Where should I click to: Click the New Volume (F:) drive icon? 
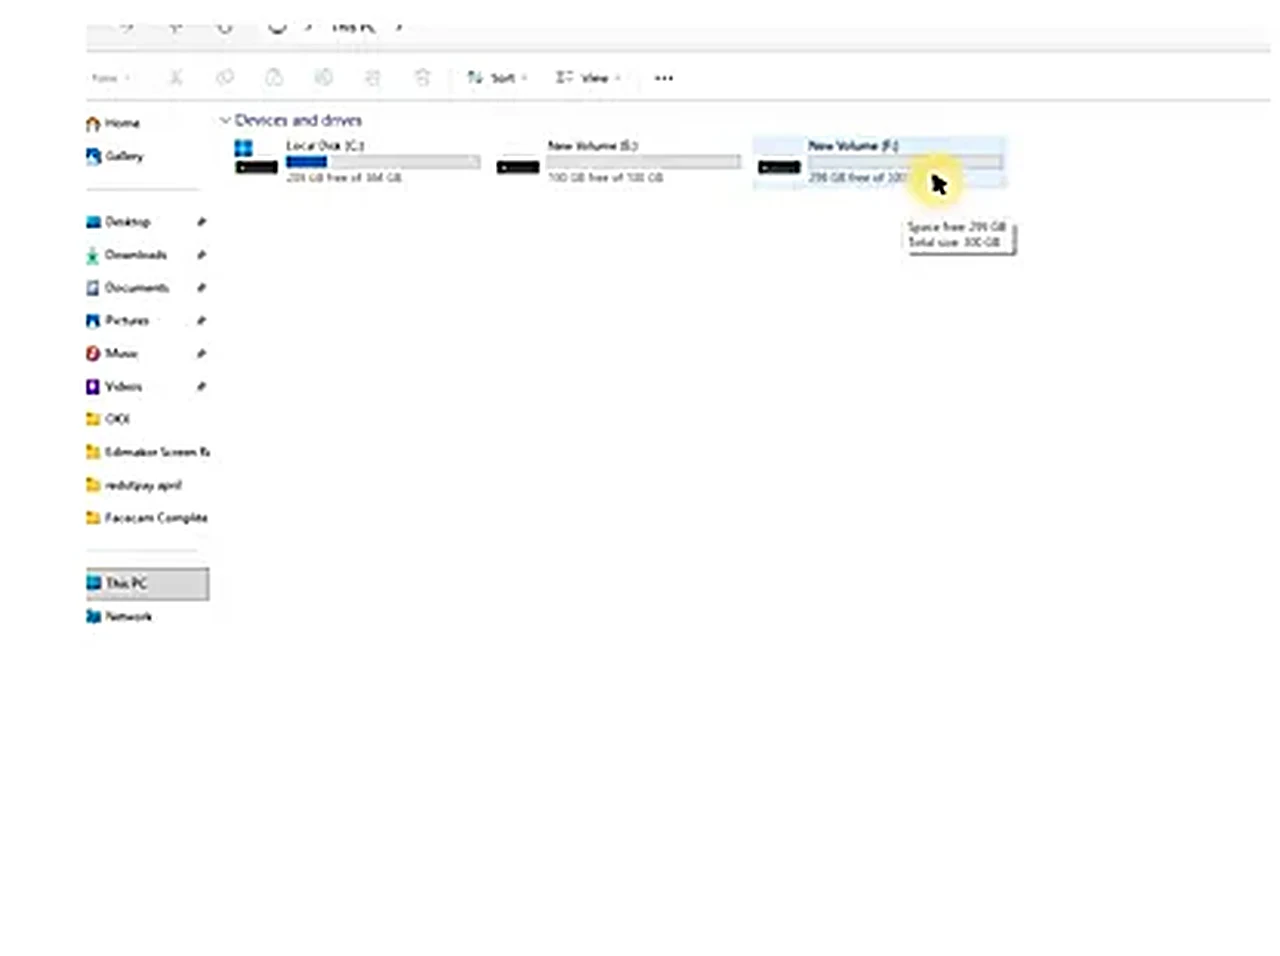(779, 166)
